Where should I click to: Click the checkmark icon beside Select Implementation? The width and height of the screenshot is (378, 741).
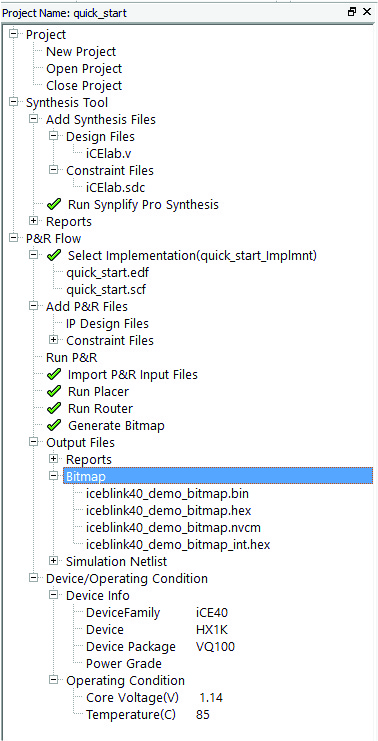54,255
